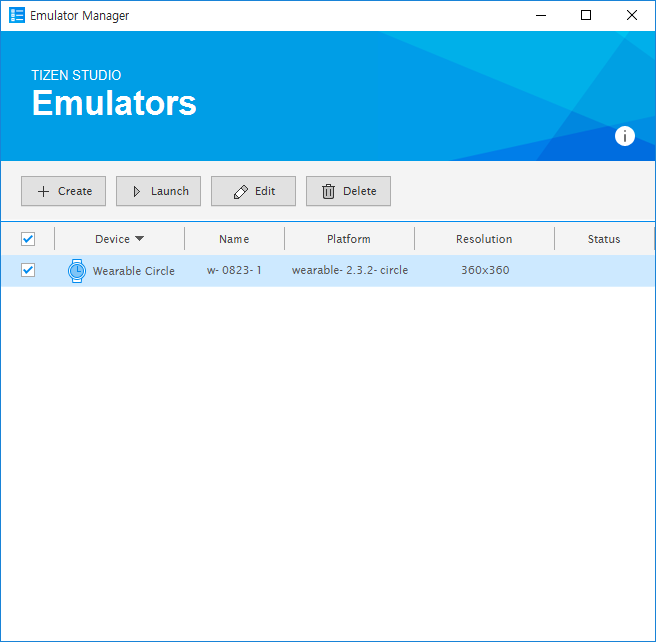Click the info icon in the banner

[x=625, y=136]
